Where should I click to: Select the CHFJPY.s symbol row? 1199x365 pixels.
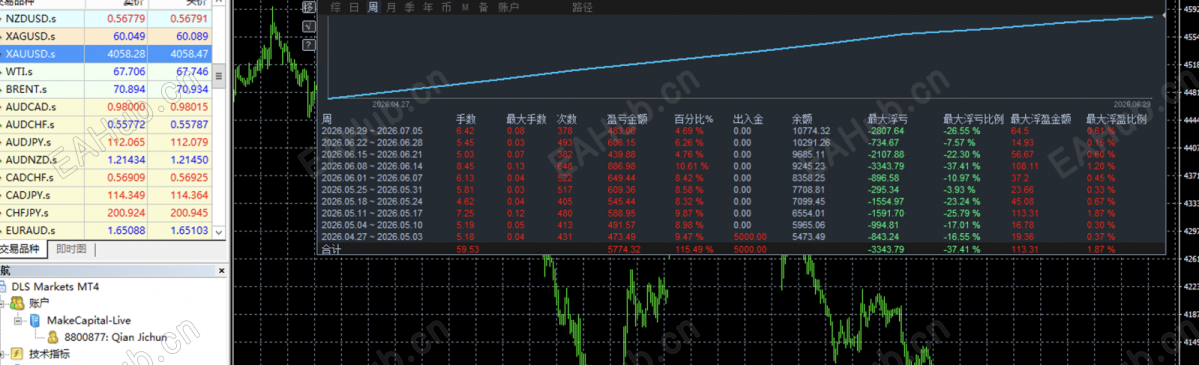coord(106,212)
